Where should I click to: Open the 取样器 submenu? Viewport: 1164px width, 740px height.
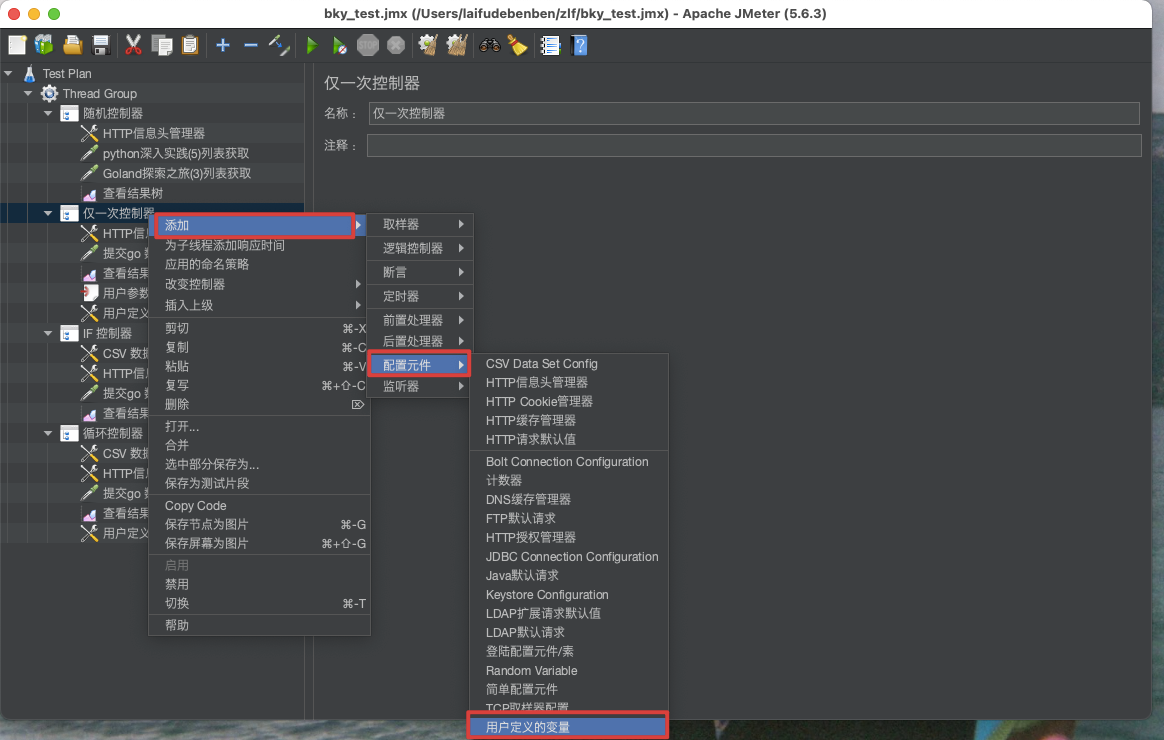(x=419, y=224)
